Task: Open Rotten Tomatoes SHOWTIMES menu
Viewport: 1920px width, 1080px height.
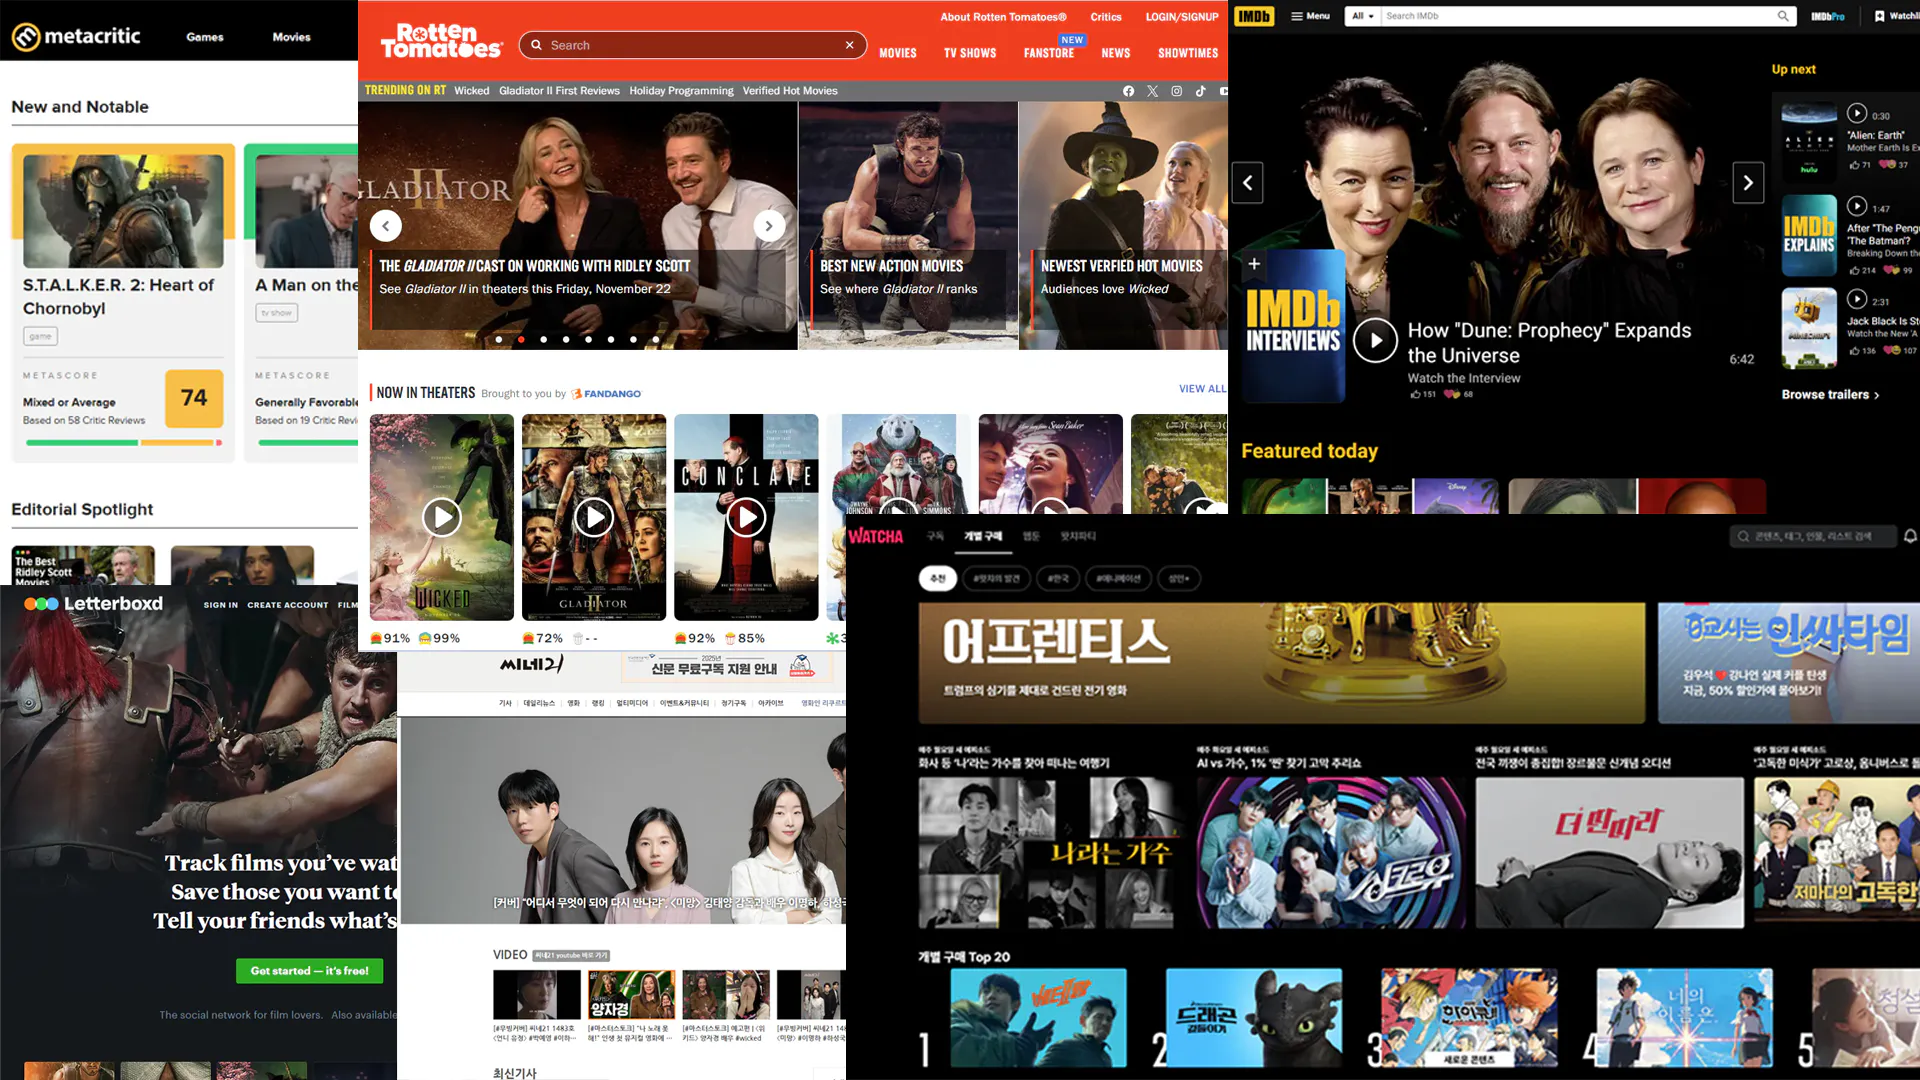Action: (x=1188, y=53)
